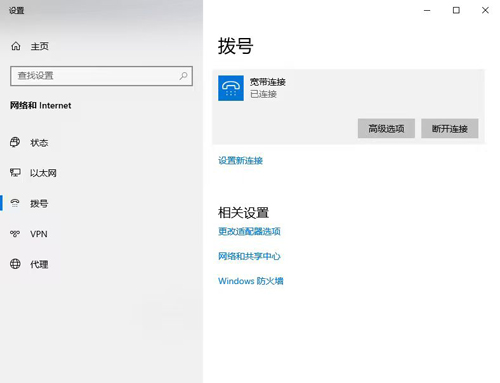Open the 更改适配器选项 link
Image resolution: width=500 pixels, height=383 pixels.
point(249,231)
